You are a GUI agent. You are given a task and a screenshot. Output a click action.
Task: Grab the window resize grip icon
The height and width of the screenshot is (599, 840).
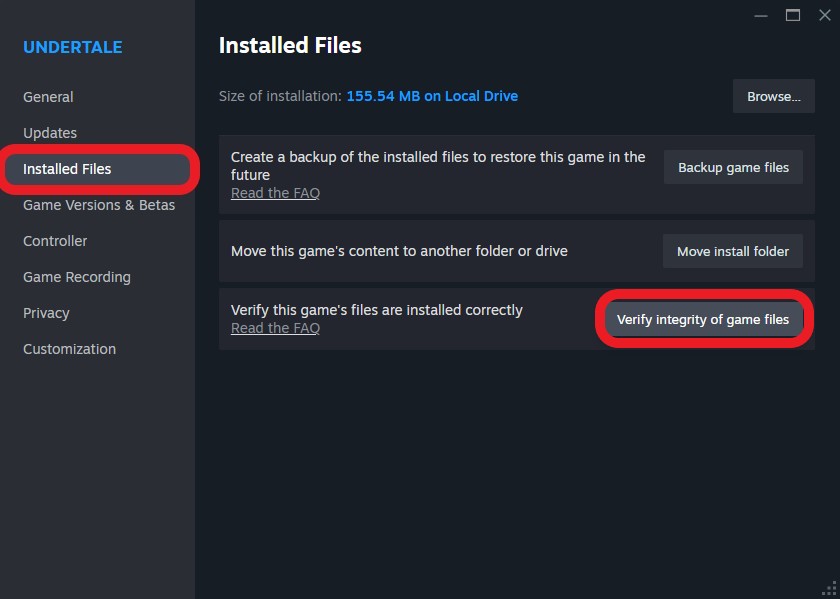coord(829,588)
